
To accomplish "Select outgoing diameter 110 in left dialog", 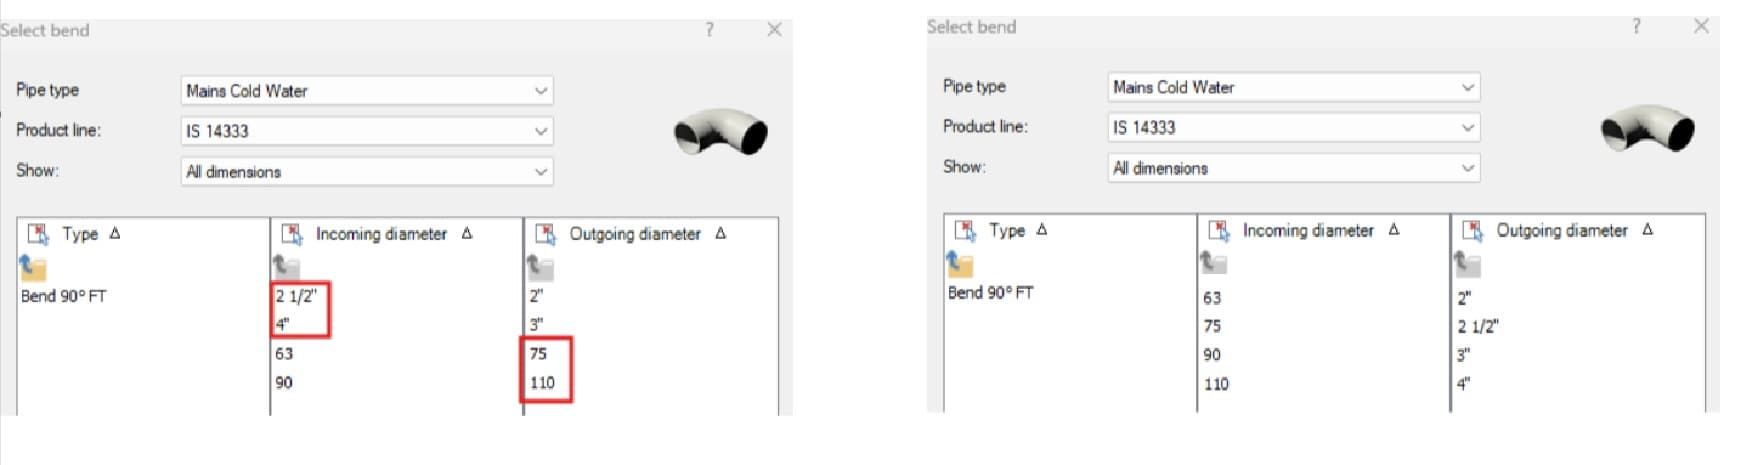I will (542, 383).
